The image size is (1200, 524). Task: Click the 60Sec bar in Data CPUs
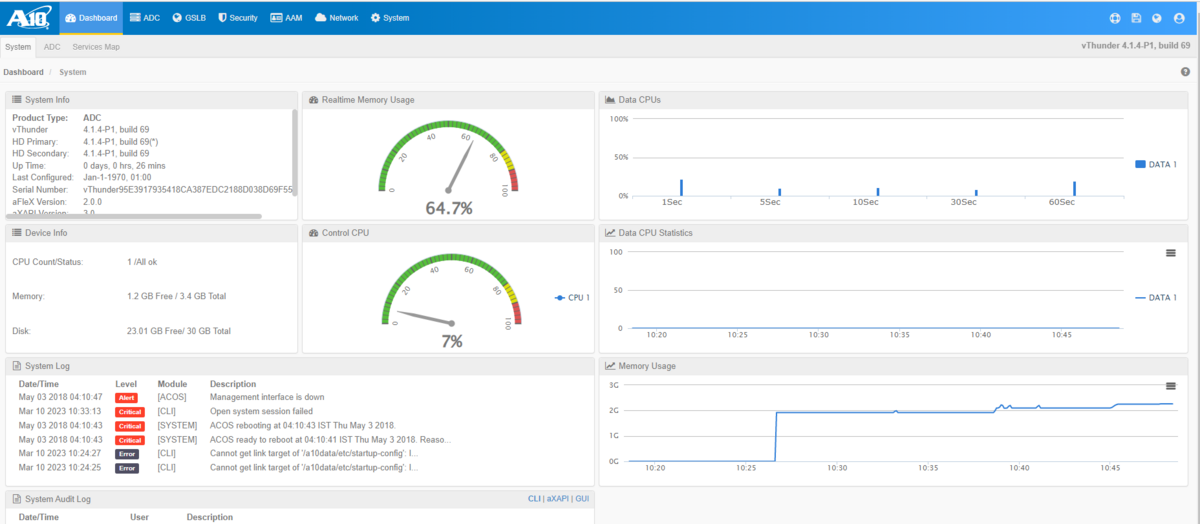pyautogui.click(x=1075, y=188)
